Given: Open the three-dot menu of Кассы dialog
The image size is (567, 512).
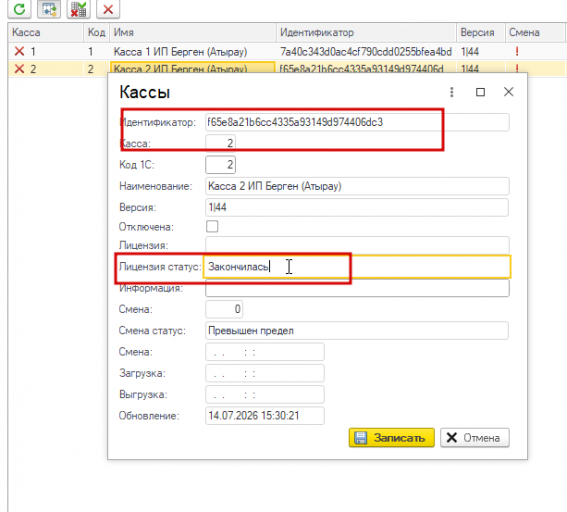Looking at the screenshot, I should [x=451, y=92].
